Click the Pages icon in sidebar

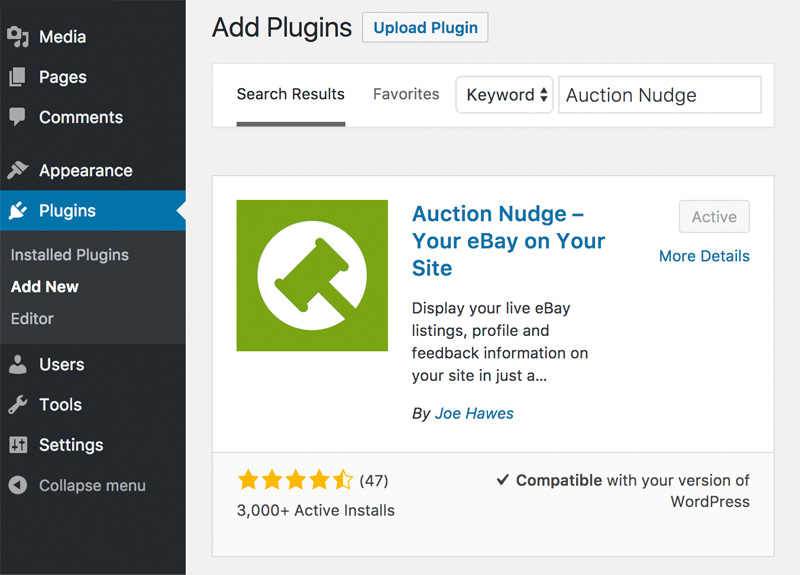17,77
